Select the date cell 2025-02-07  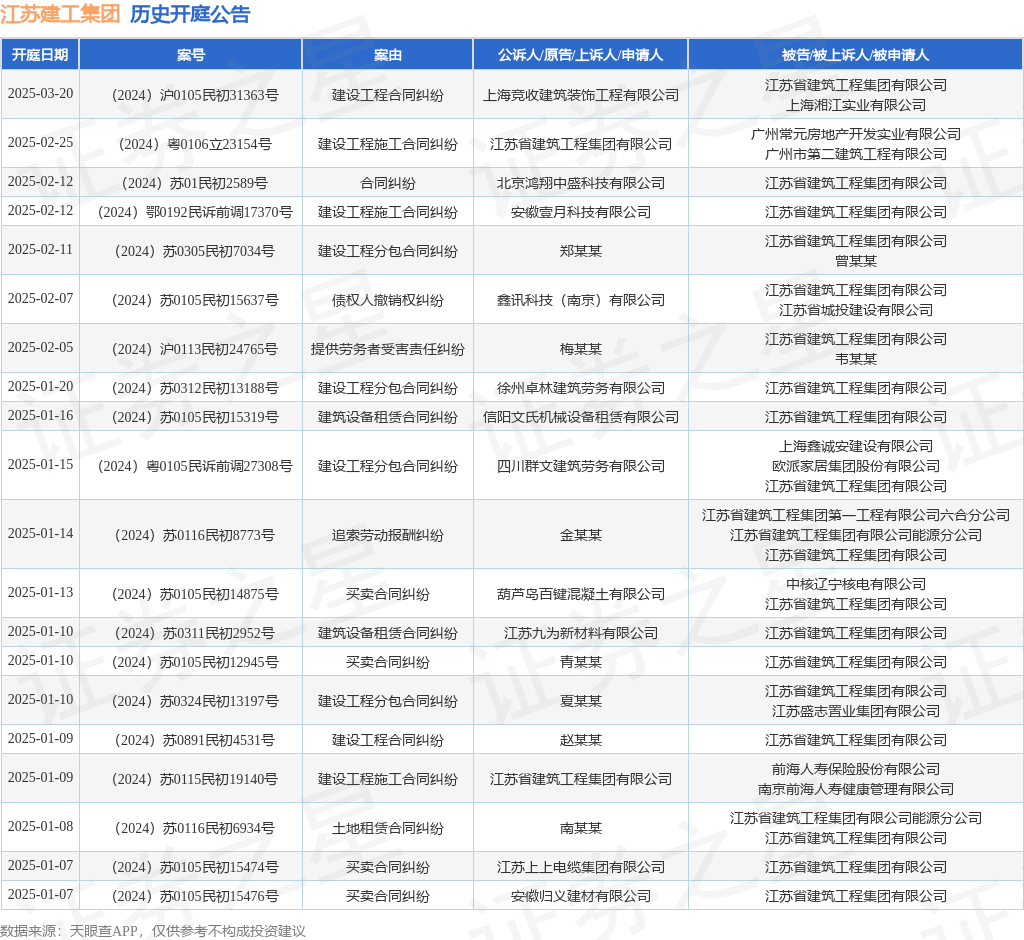40,299
